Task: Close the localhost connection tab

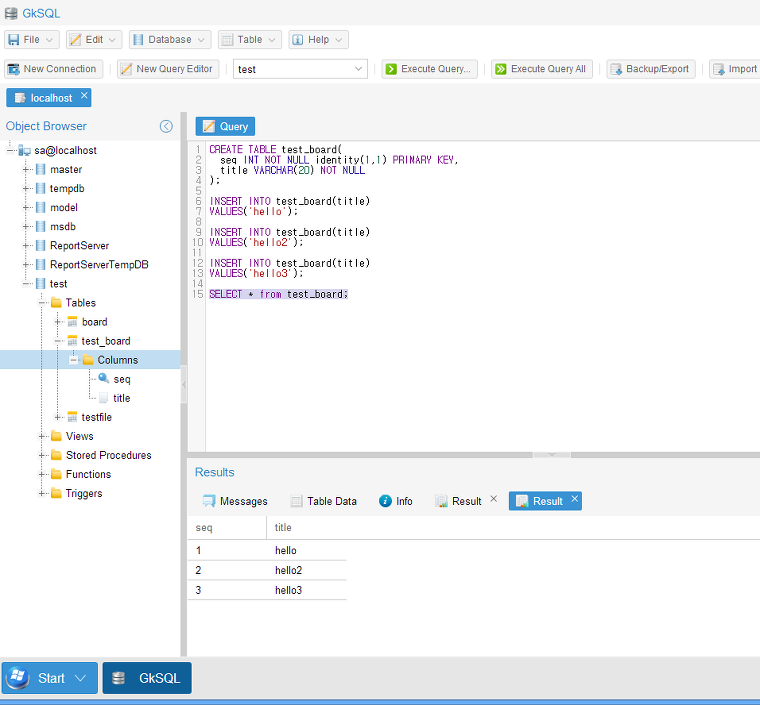Action: 84,95
